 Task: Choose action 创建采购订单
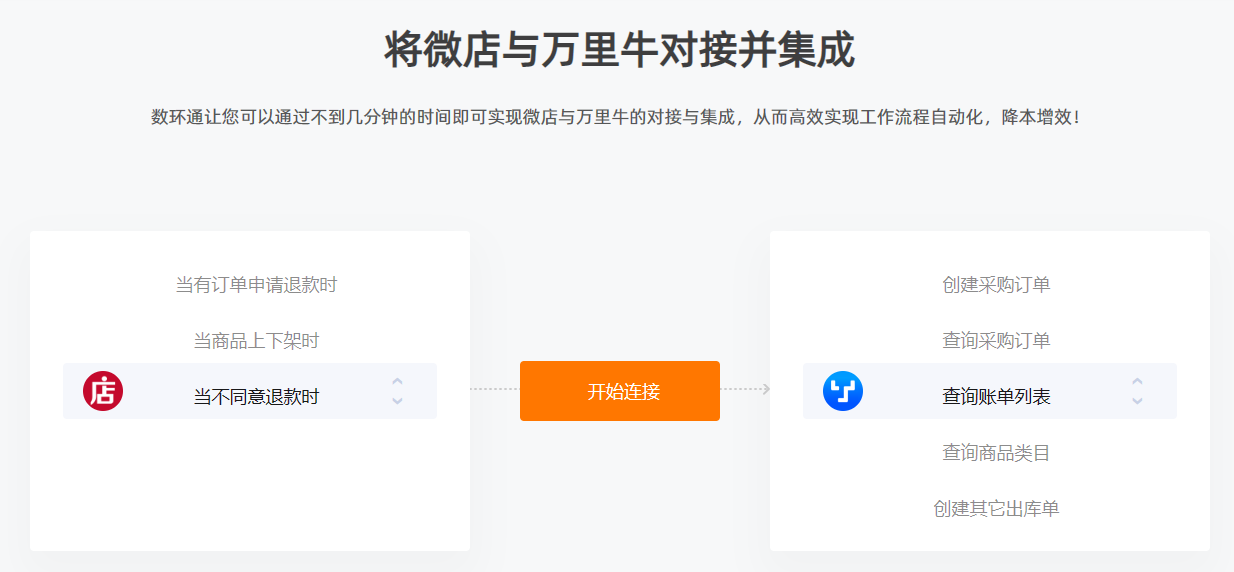pyautogui.click(x=996, y=285)
